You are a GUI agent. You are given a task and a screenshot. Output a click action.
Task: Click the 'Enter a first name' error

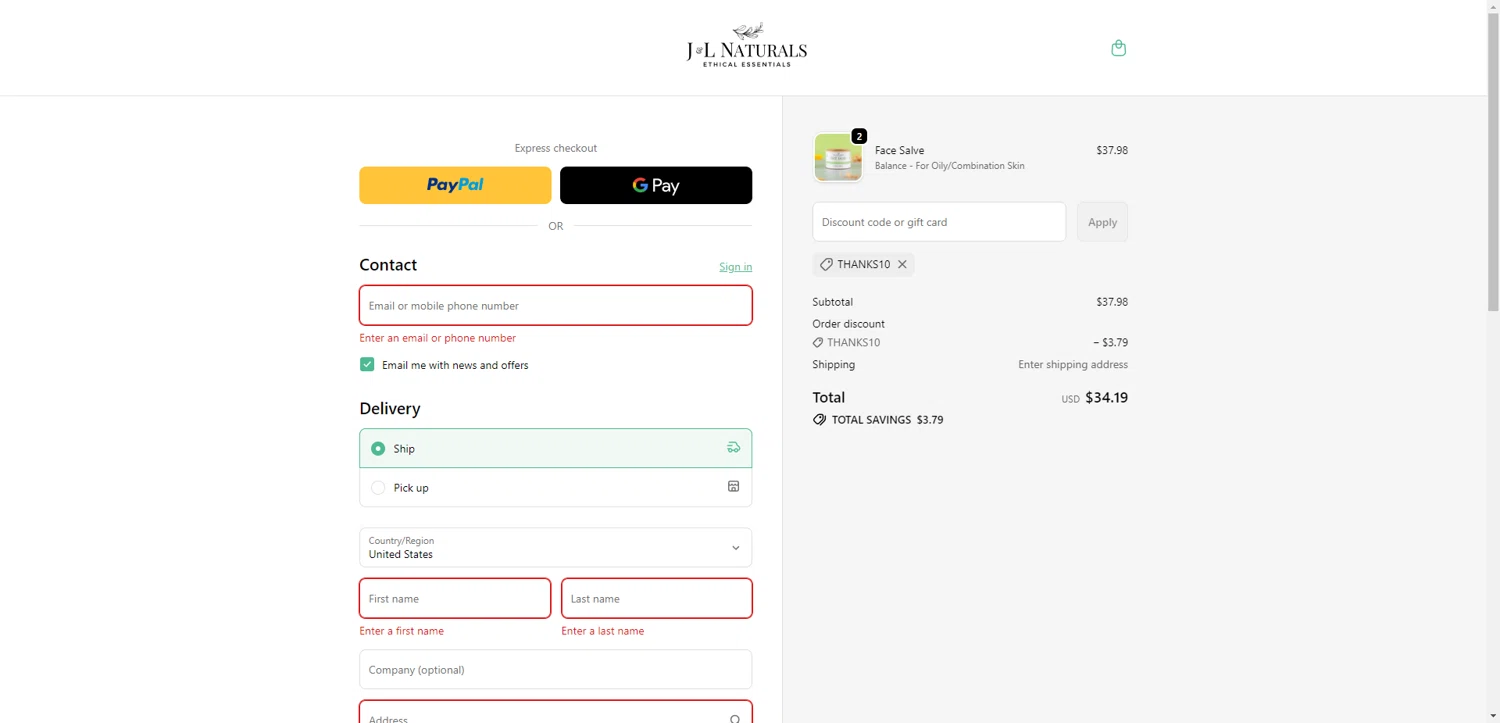click(402, 631)
